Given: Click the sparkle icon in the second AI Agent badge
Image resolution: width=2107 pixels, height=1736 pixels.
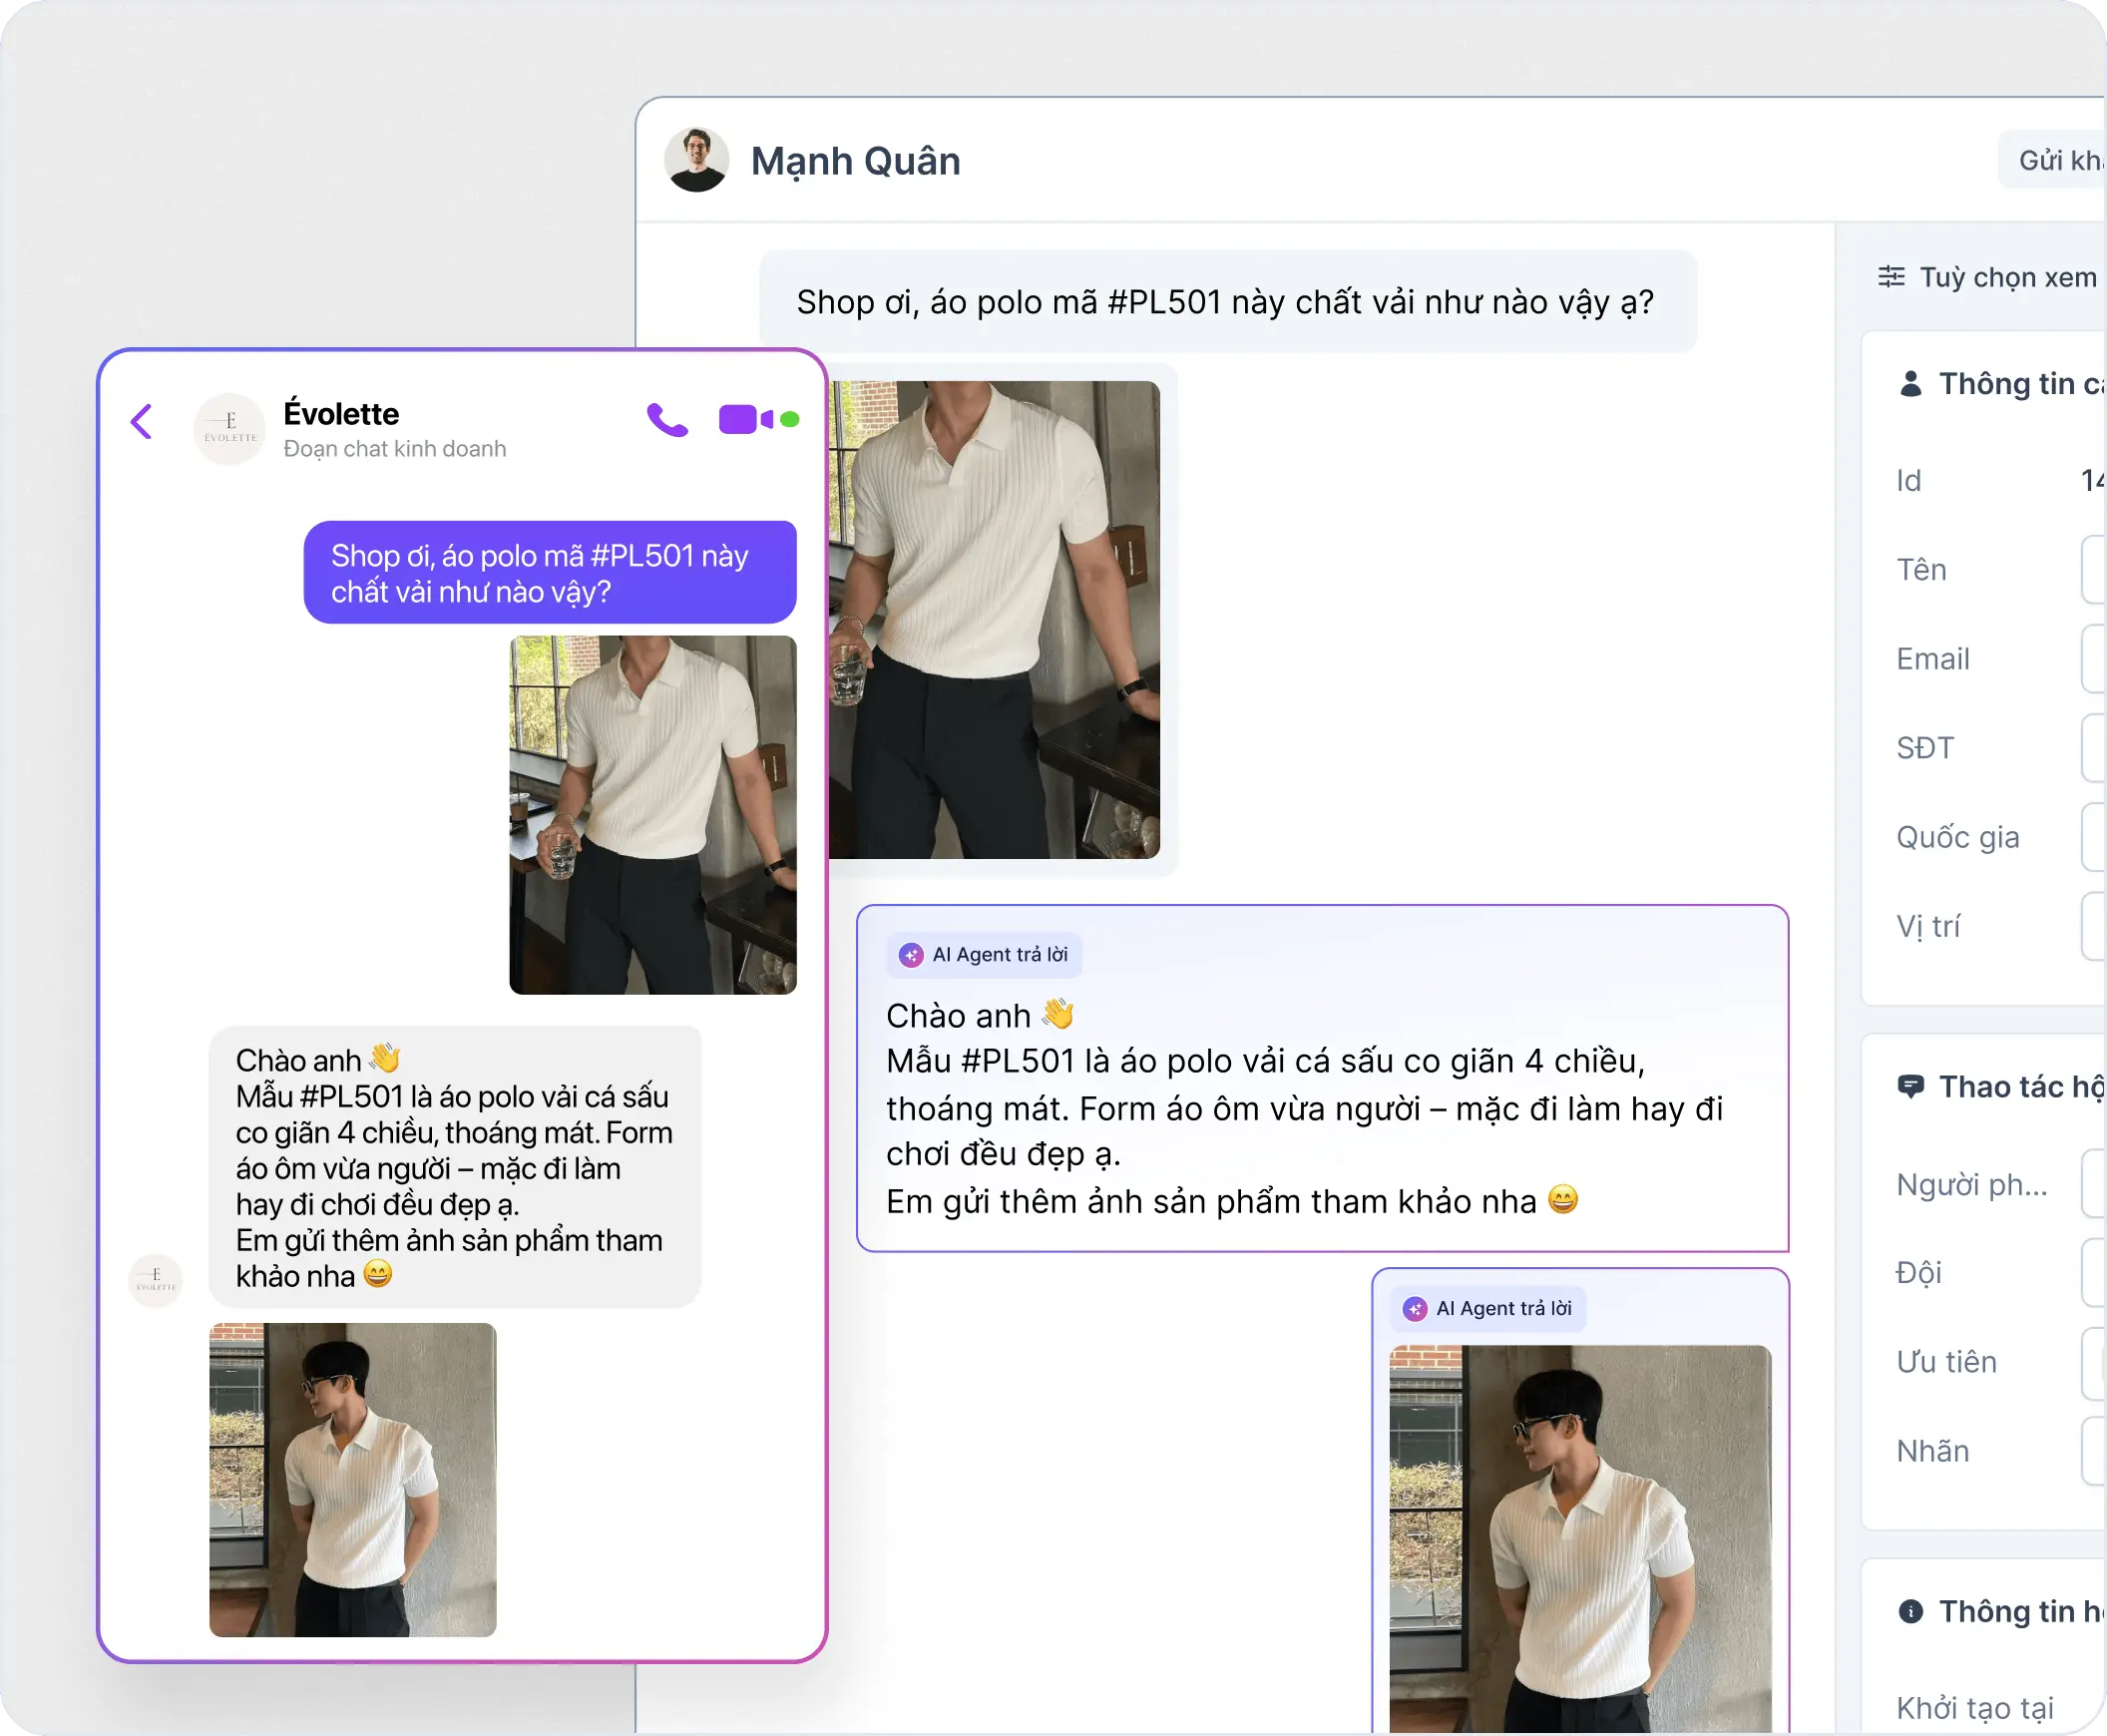Looking at the screenshot, I should (x=1415, y=1309).
